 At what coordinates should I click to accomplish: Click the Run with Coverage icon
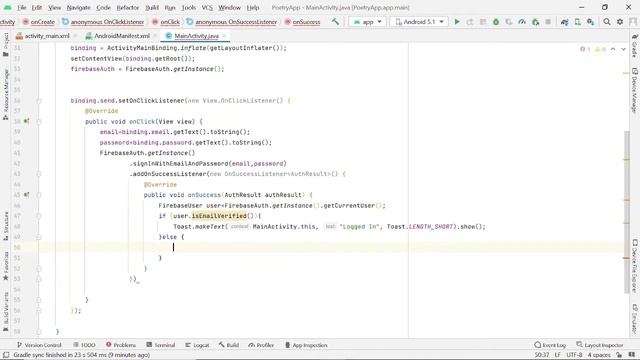(x=509, y=22)
